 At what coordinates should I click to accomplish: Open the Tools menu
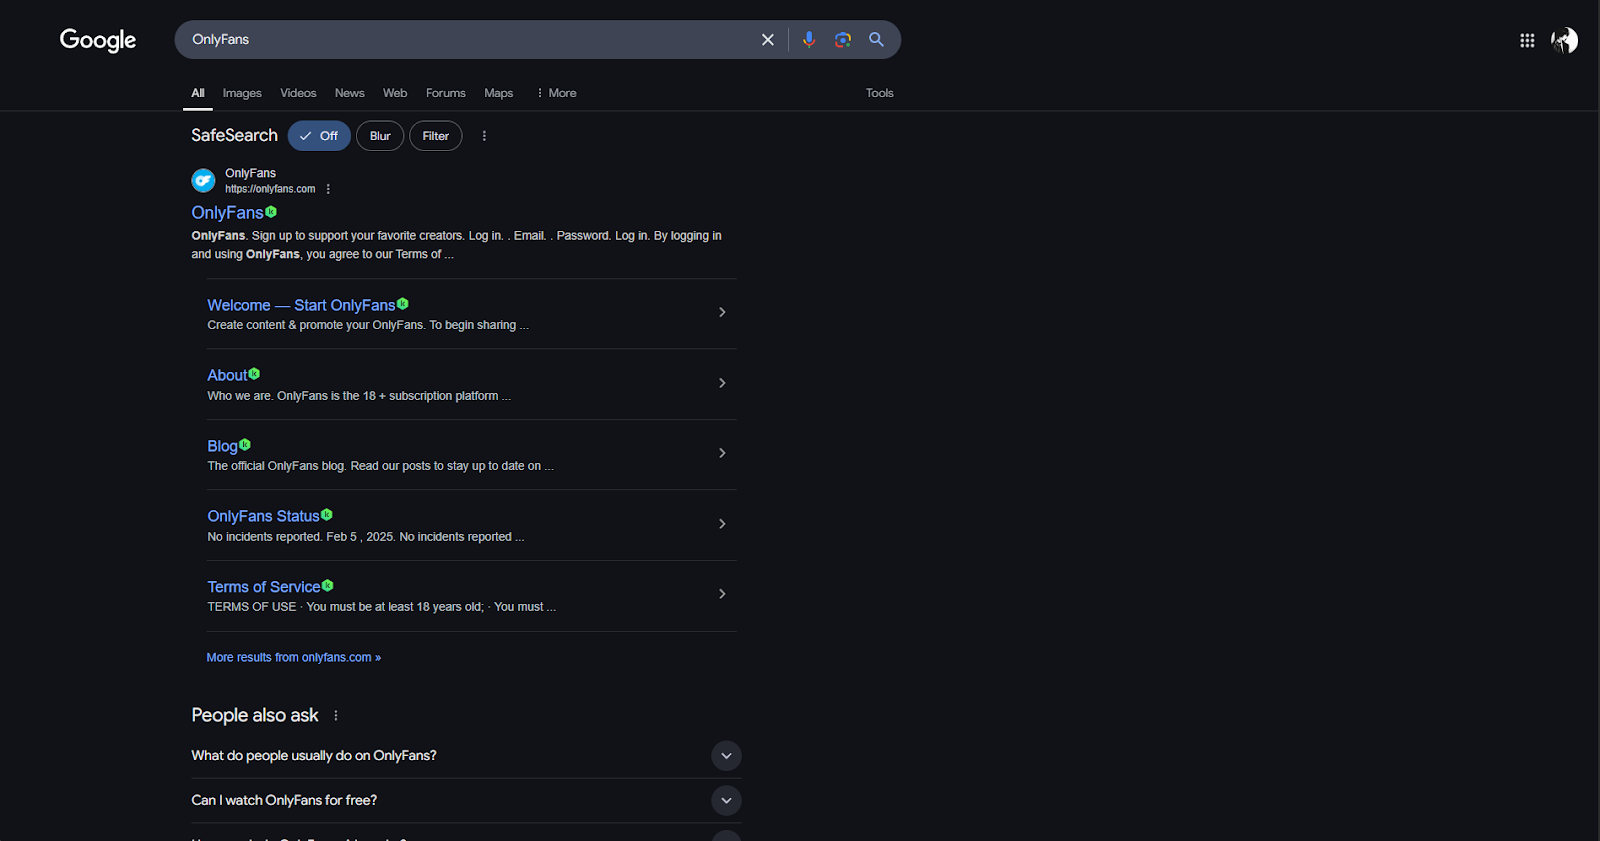[880, 93]
